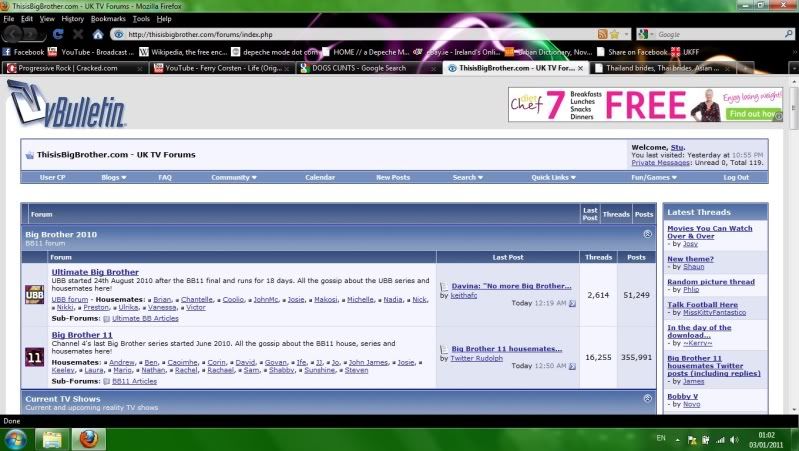Subscribe using the RSS feed icon
The width and height of the screenshot is (799, 451).
tap(602, 34)
